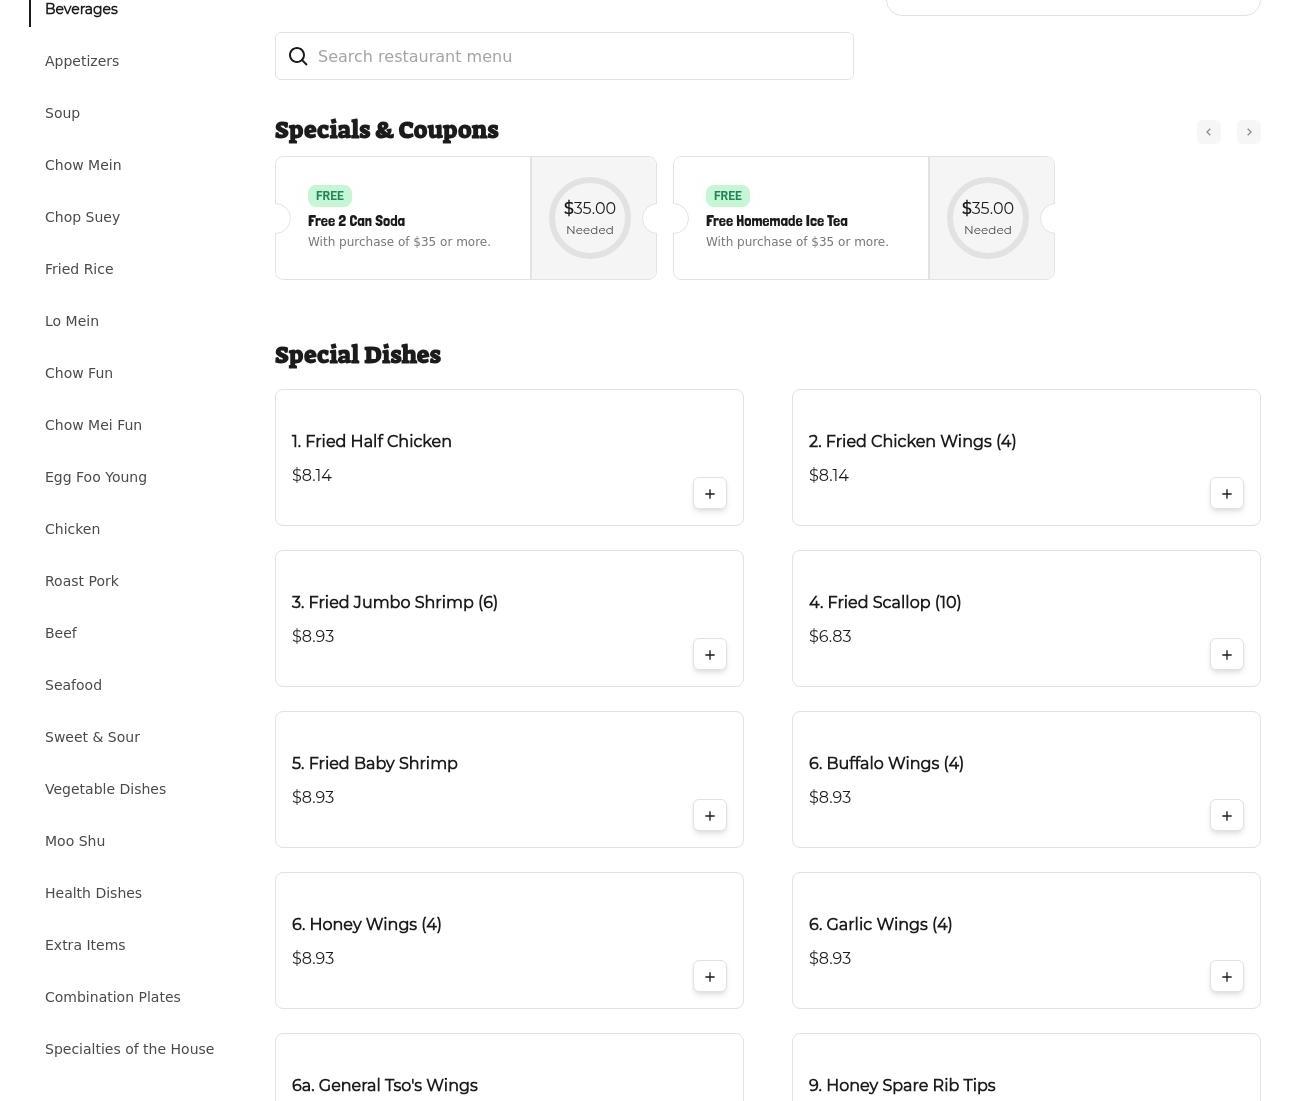The image size is (1290, 1101).
Task: Select the 3. Fried Jumbo Shrimp (6) title
Action: 395,602
